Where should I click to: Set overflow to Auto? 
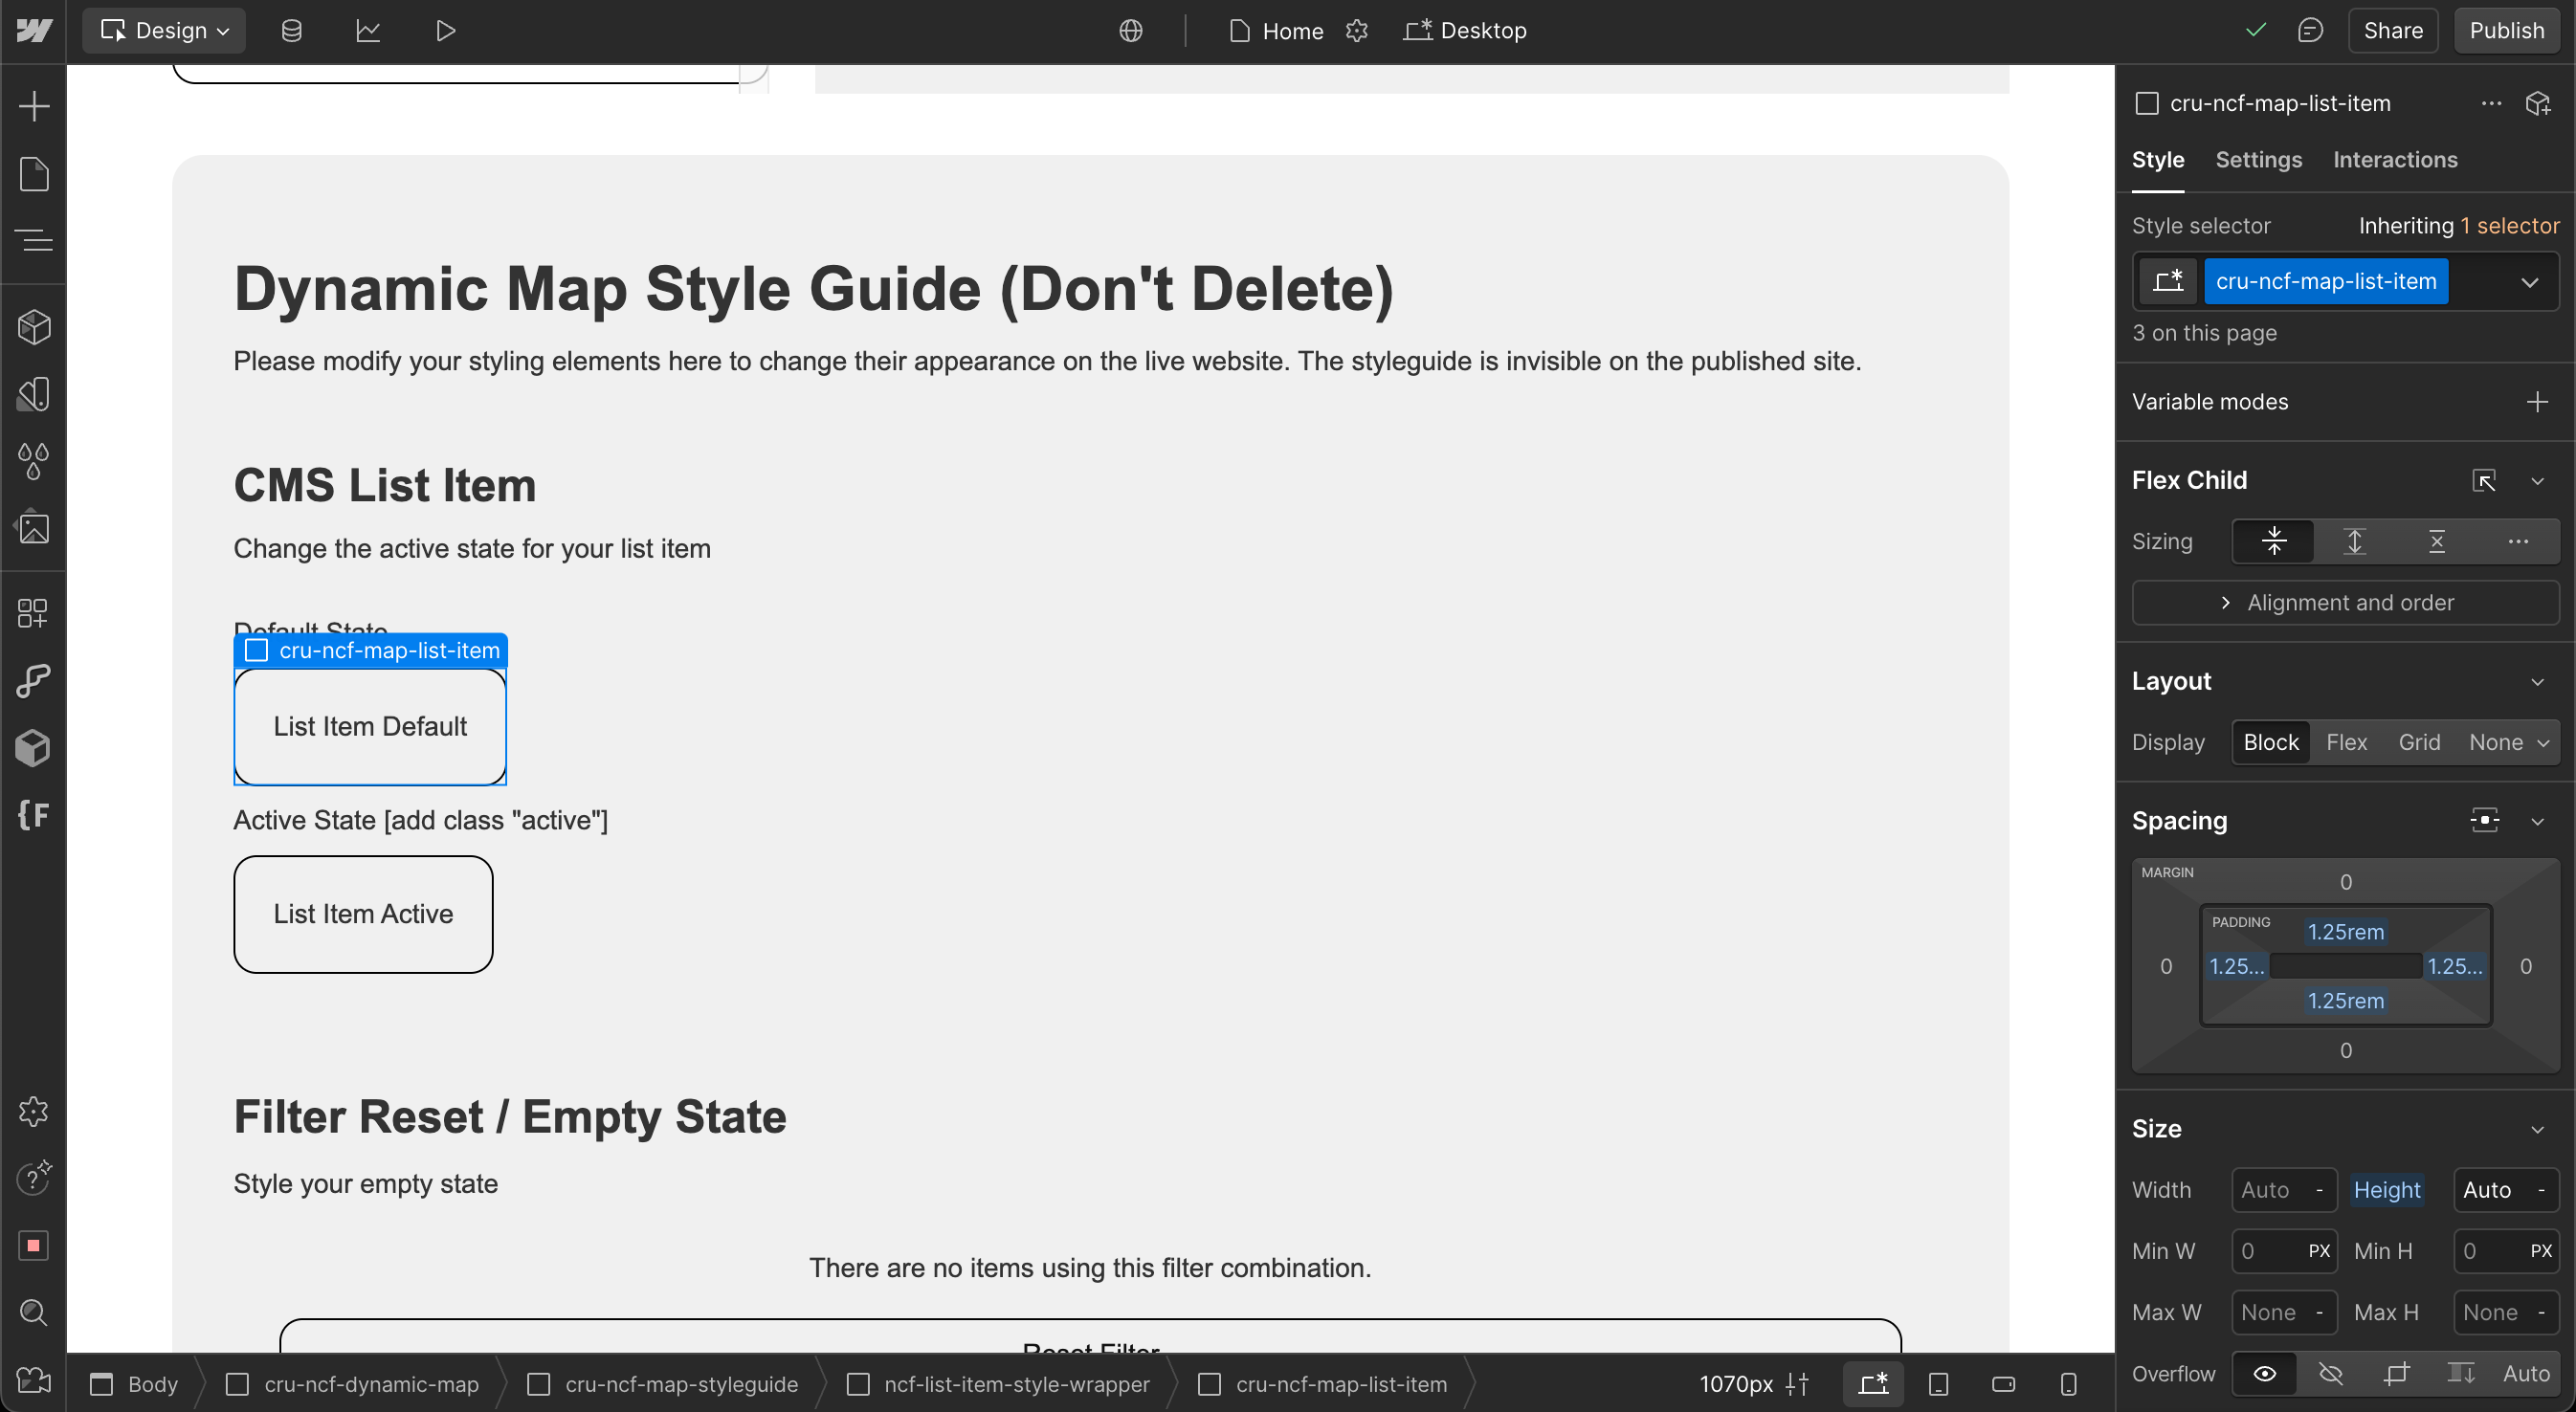tap(2526, 1374)
